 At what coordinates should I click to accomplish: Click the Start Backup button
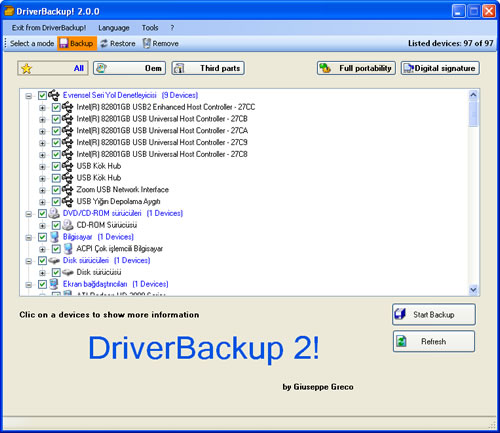pos(434,314)
